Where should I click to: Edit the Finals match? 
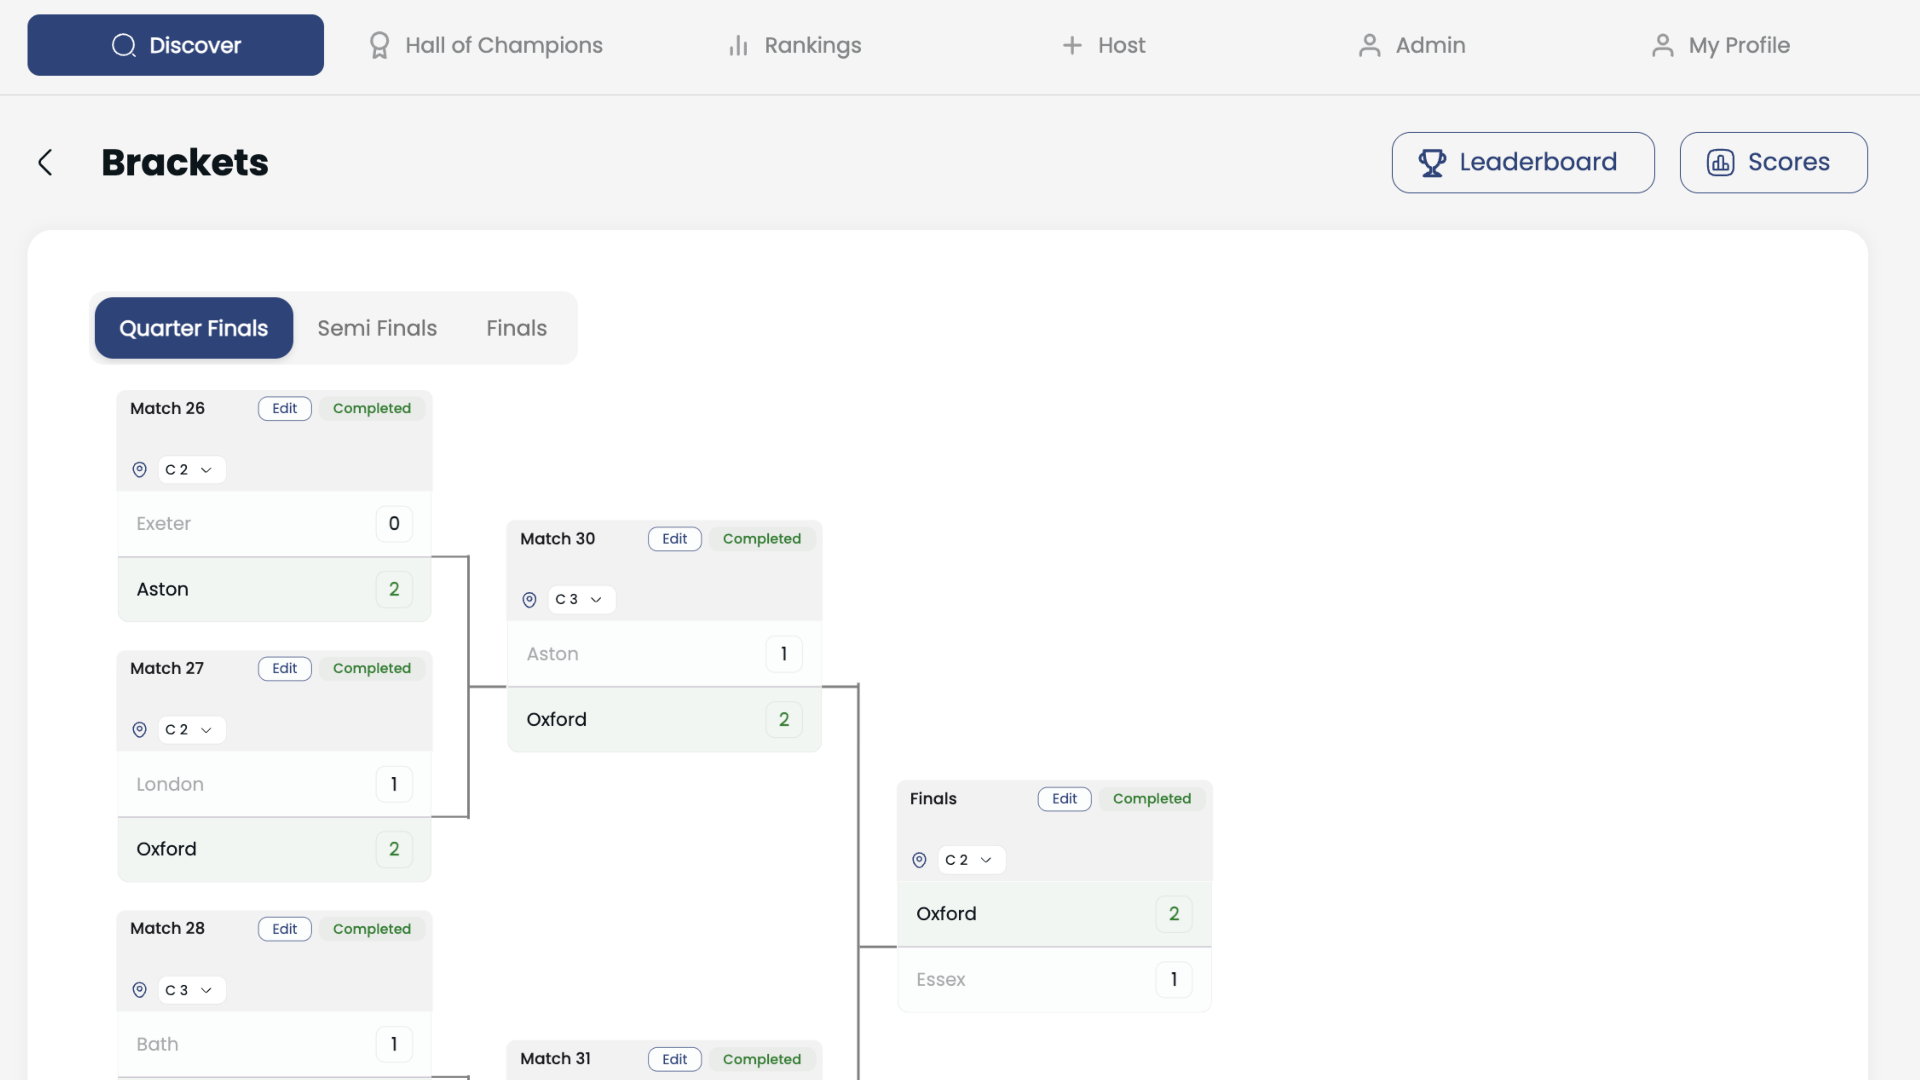click(x=1065, y=799)
